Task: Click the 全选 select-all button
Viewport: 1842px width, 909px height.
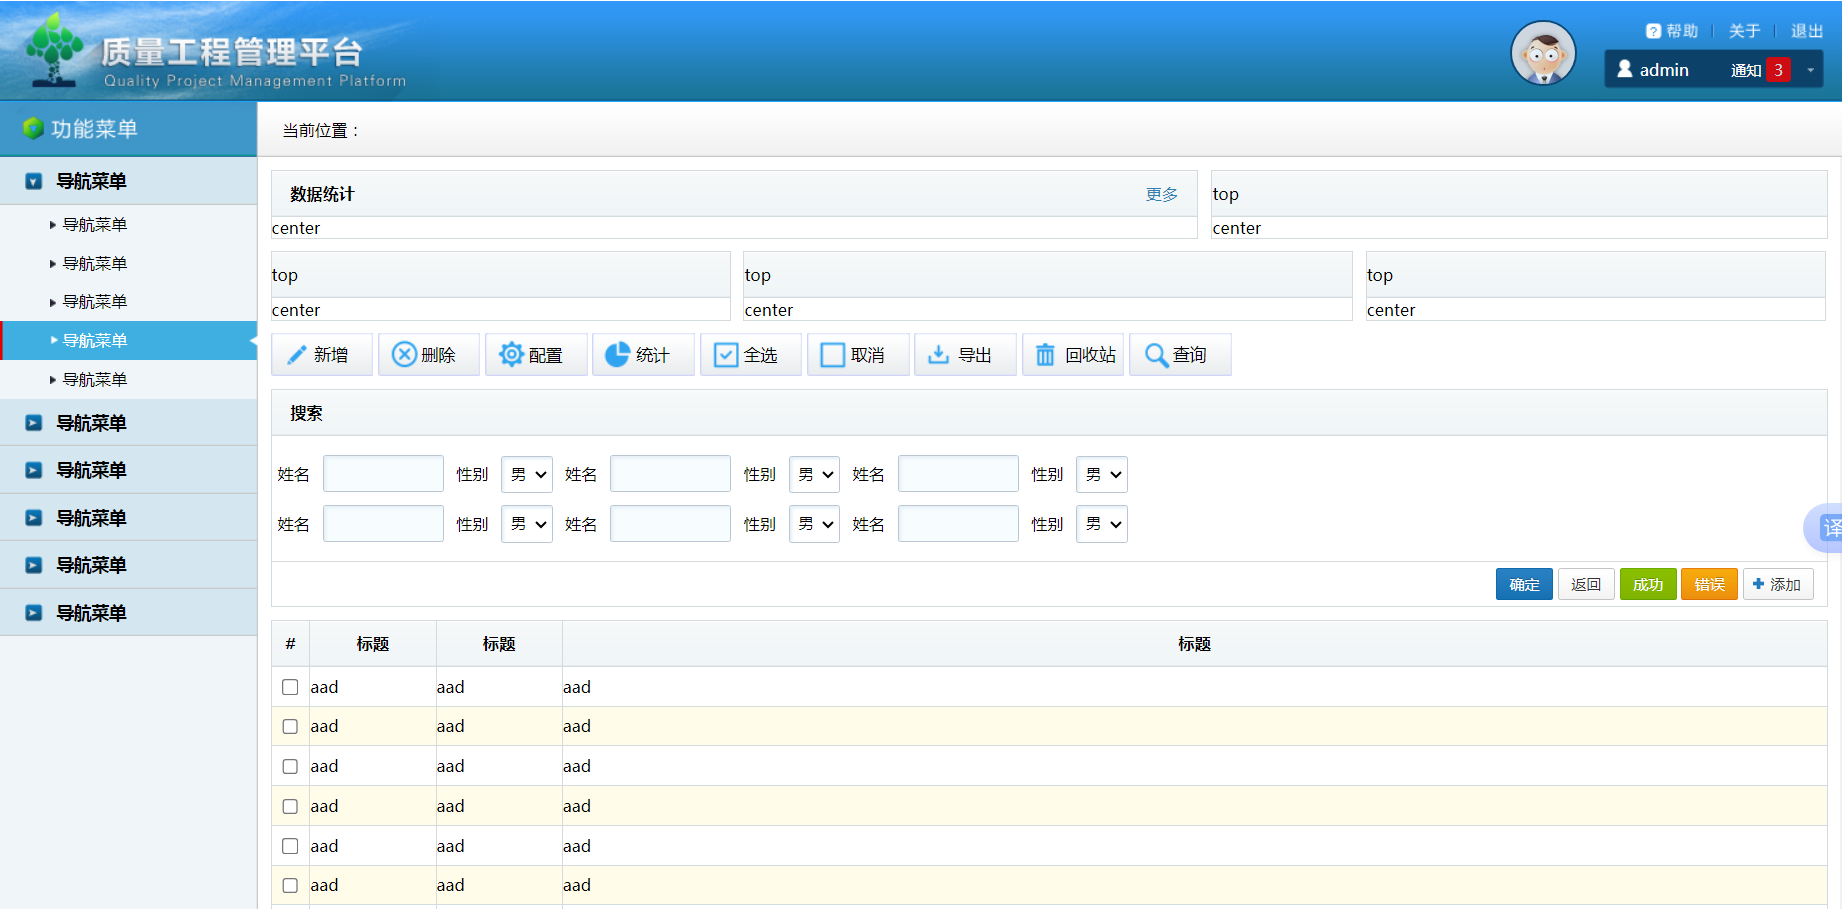Action: click(750, 355)
